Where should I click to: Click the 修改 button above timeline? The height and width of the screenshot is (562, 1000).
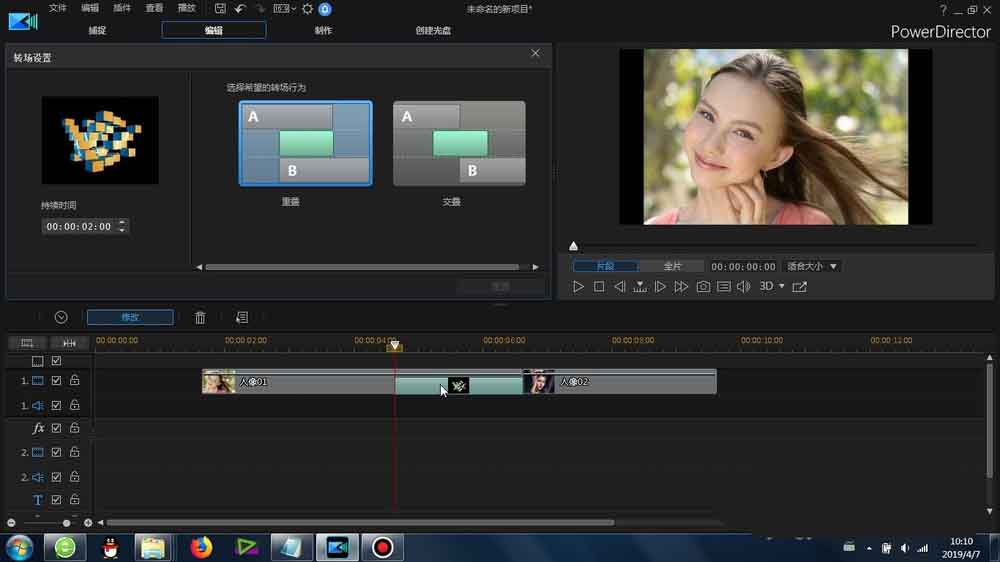coord(130,317)
